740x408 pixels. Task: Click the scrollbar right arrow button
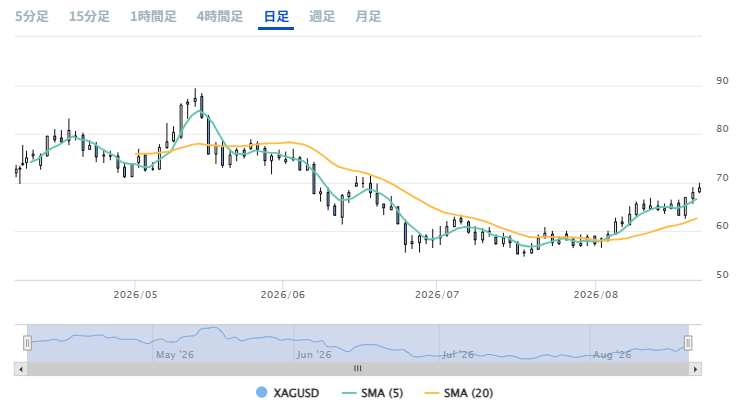pos(695,369)
